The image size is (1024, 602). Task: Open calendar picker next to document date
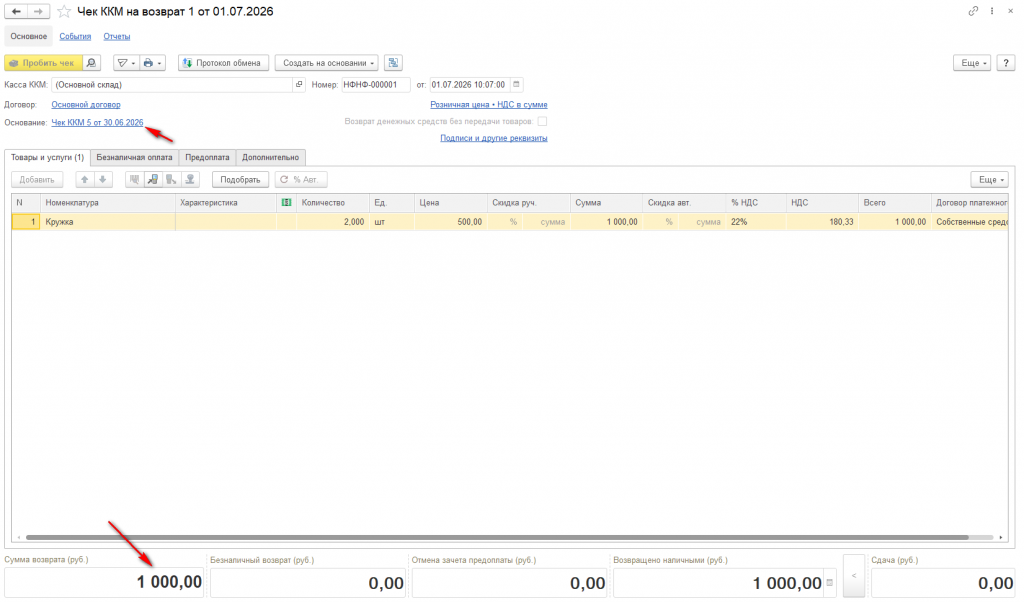pyautogui.click(x=516, y=84)
